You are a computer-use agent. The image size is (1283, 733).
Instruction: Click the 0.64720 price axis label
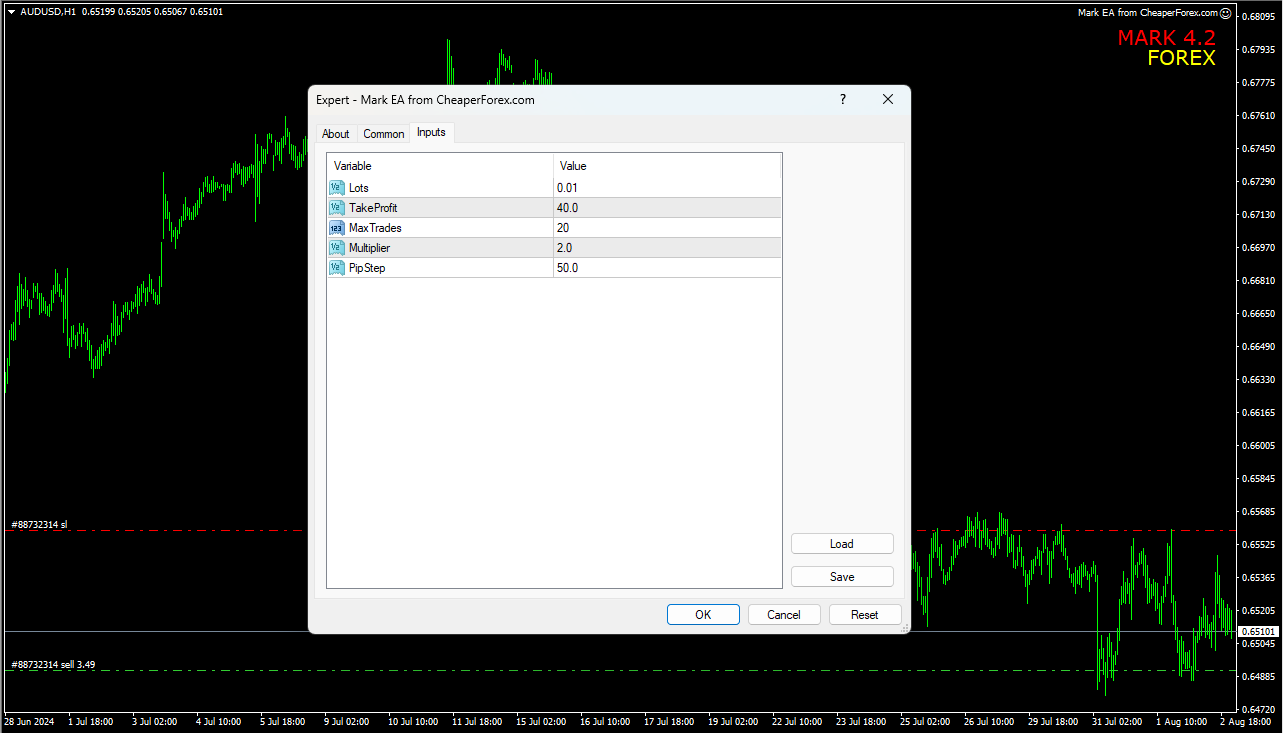(1258, 709)
